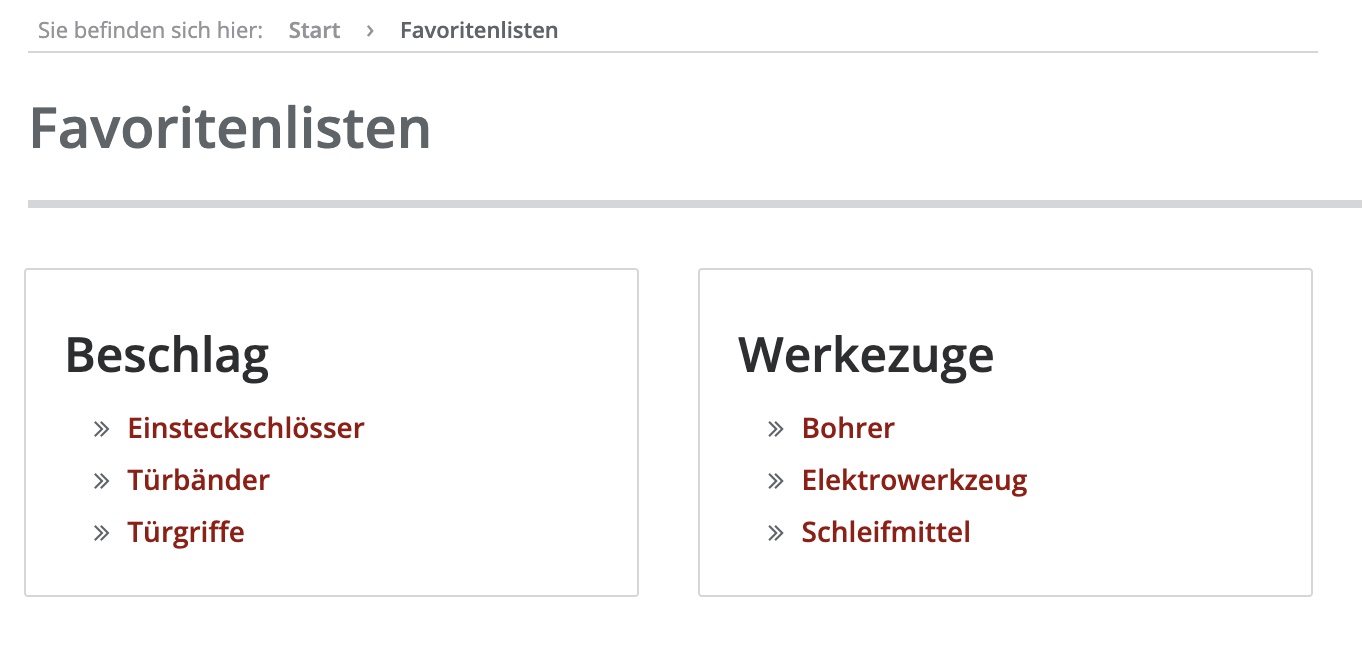This screenshot has width=1362, height=658.
Task: Click the double-chevron icon beside Einsteckschlösser
Action: [101, 429]
